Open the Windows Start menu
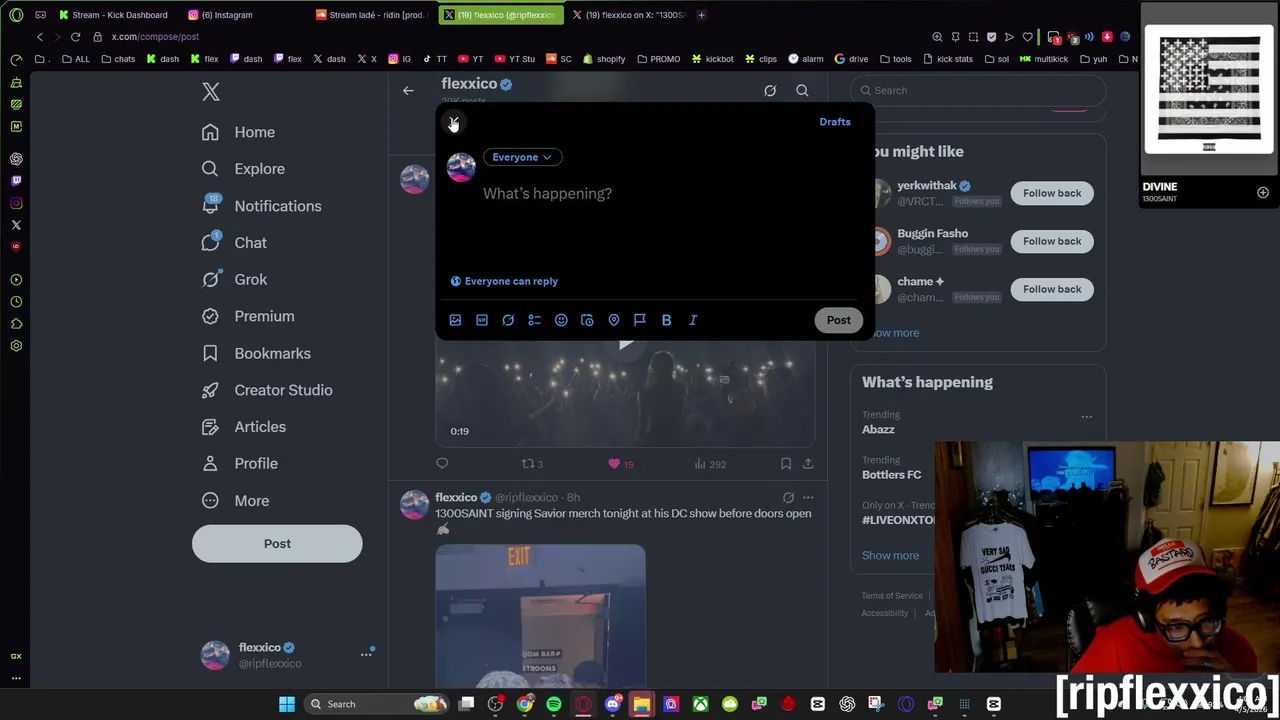Viewport: 1280px width, 720px height. [287, 704]
